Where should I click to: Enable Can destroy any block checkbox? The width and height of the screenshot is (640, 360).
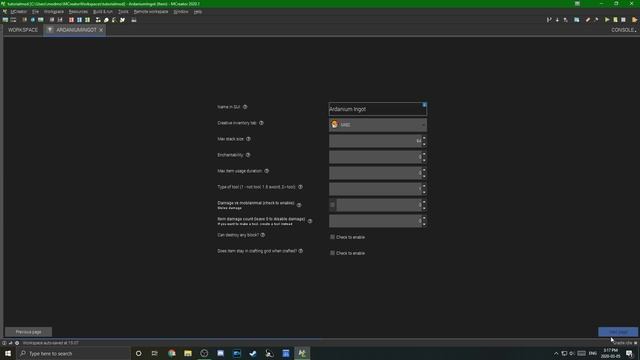tap(332, 237)
